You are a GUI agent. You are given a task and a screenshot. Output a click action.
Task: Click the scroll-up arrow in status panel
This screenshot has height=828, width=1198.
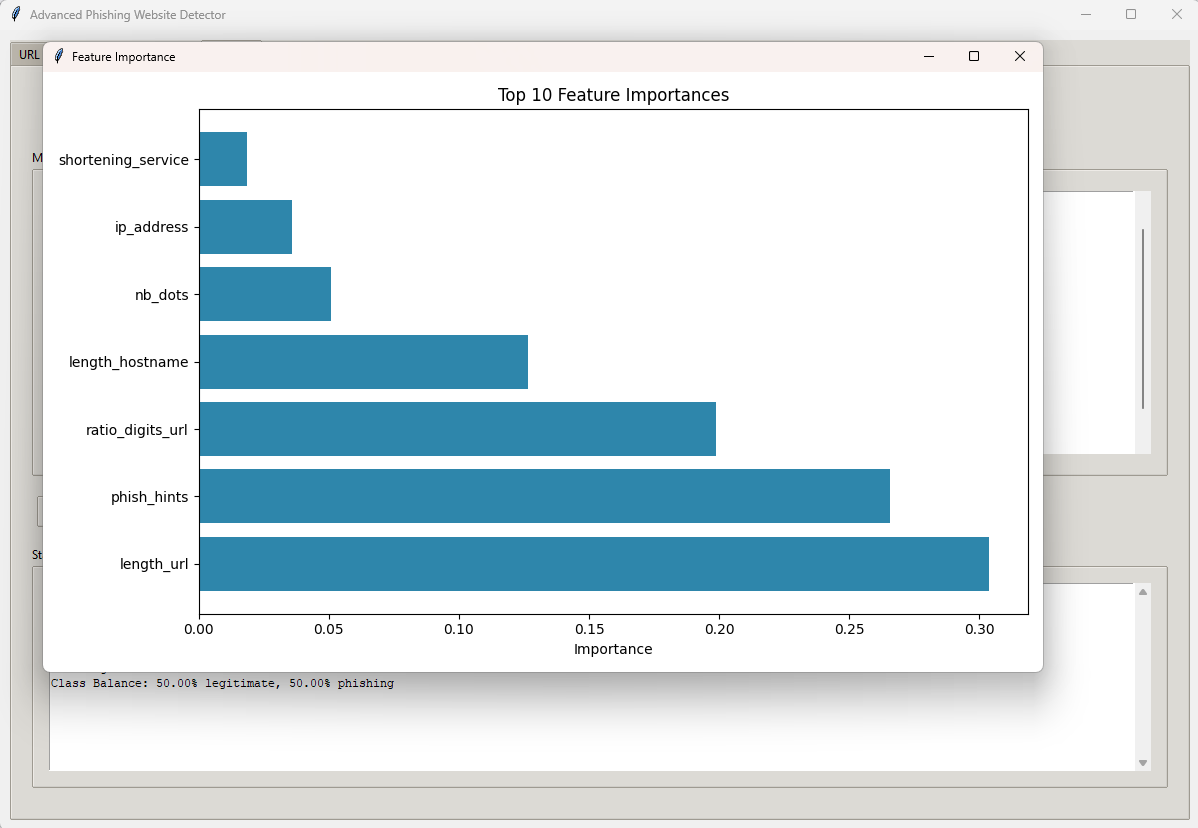click(1143, 592)
